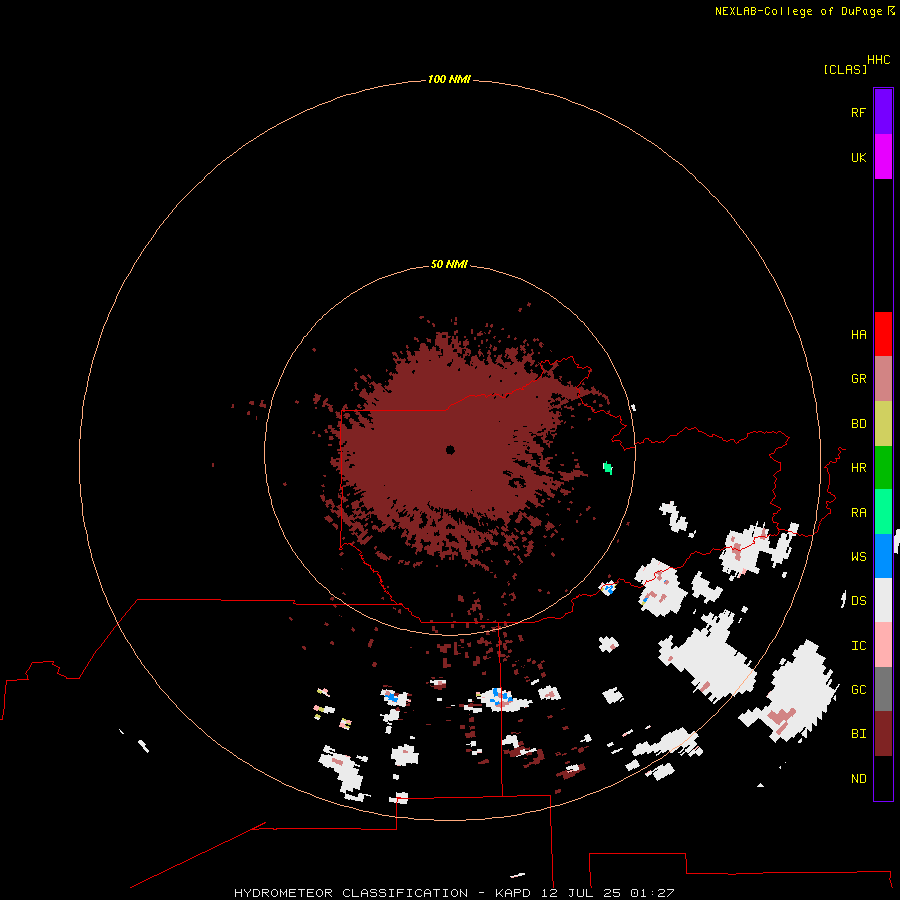Image resolution: width=900 pixels, height=900 pixels.
Task: Click the RF purple legend swatch
Action: (883, 112)
